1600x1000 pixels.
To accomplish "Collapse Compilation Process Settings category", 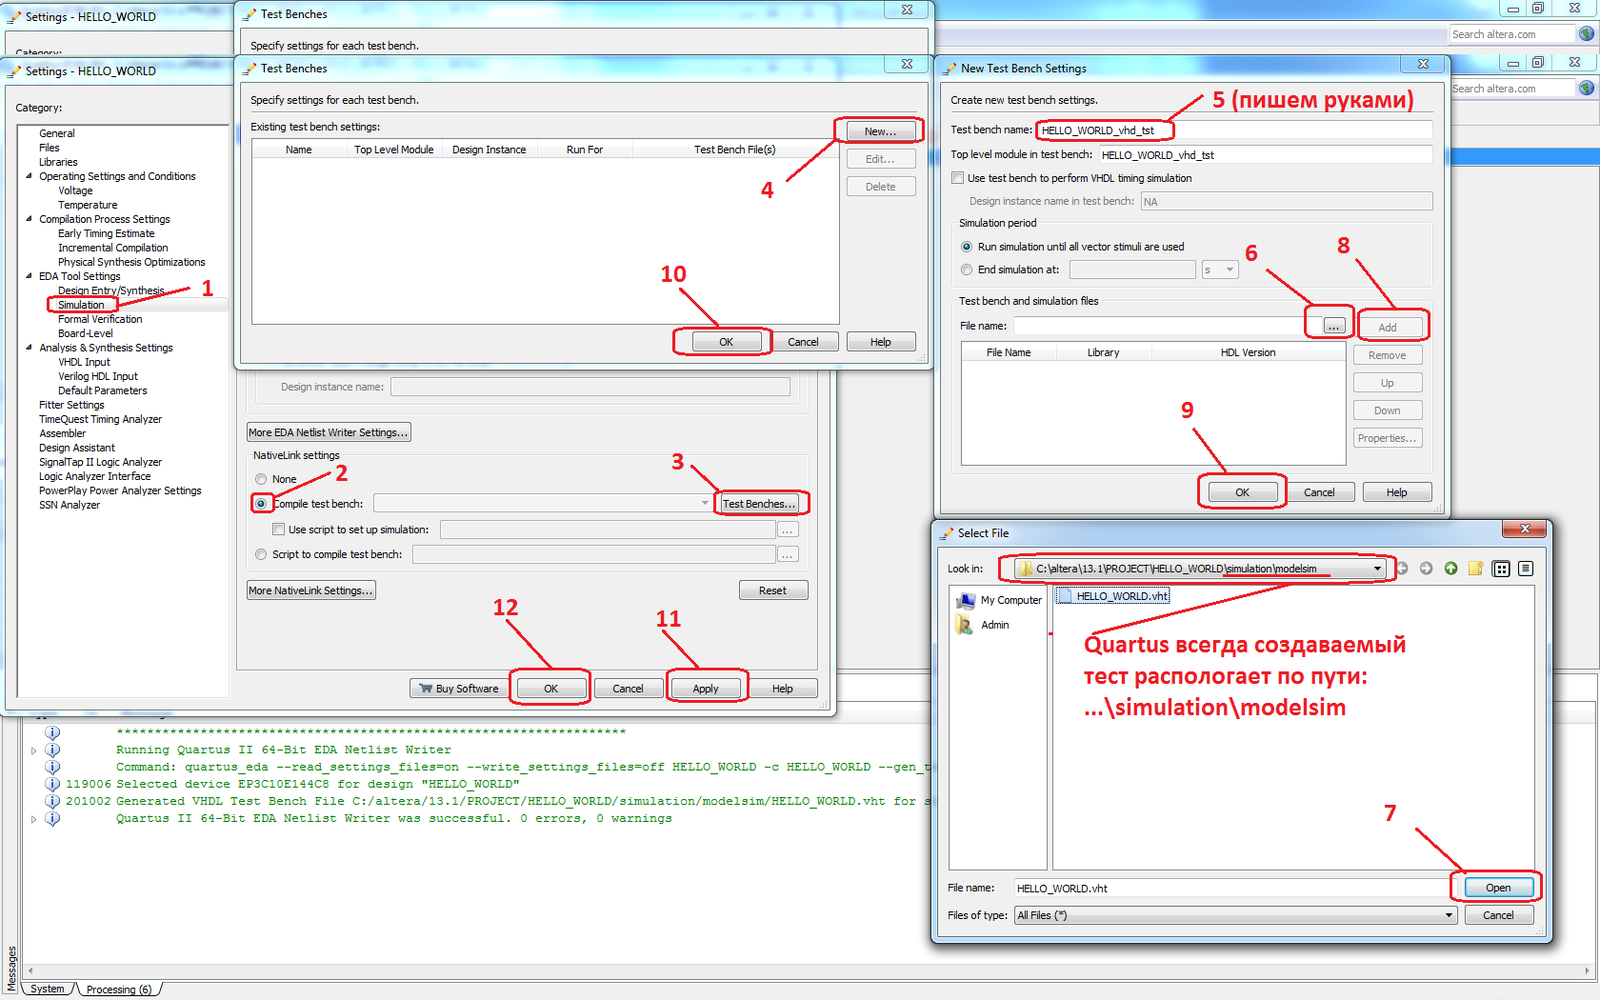I will pos(29,219).
